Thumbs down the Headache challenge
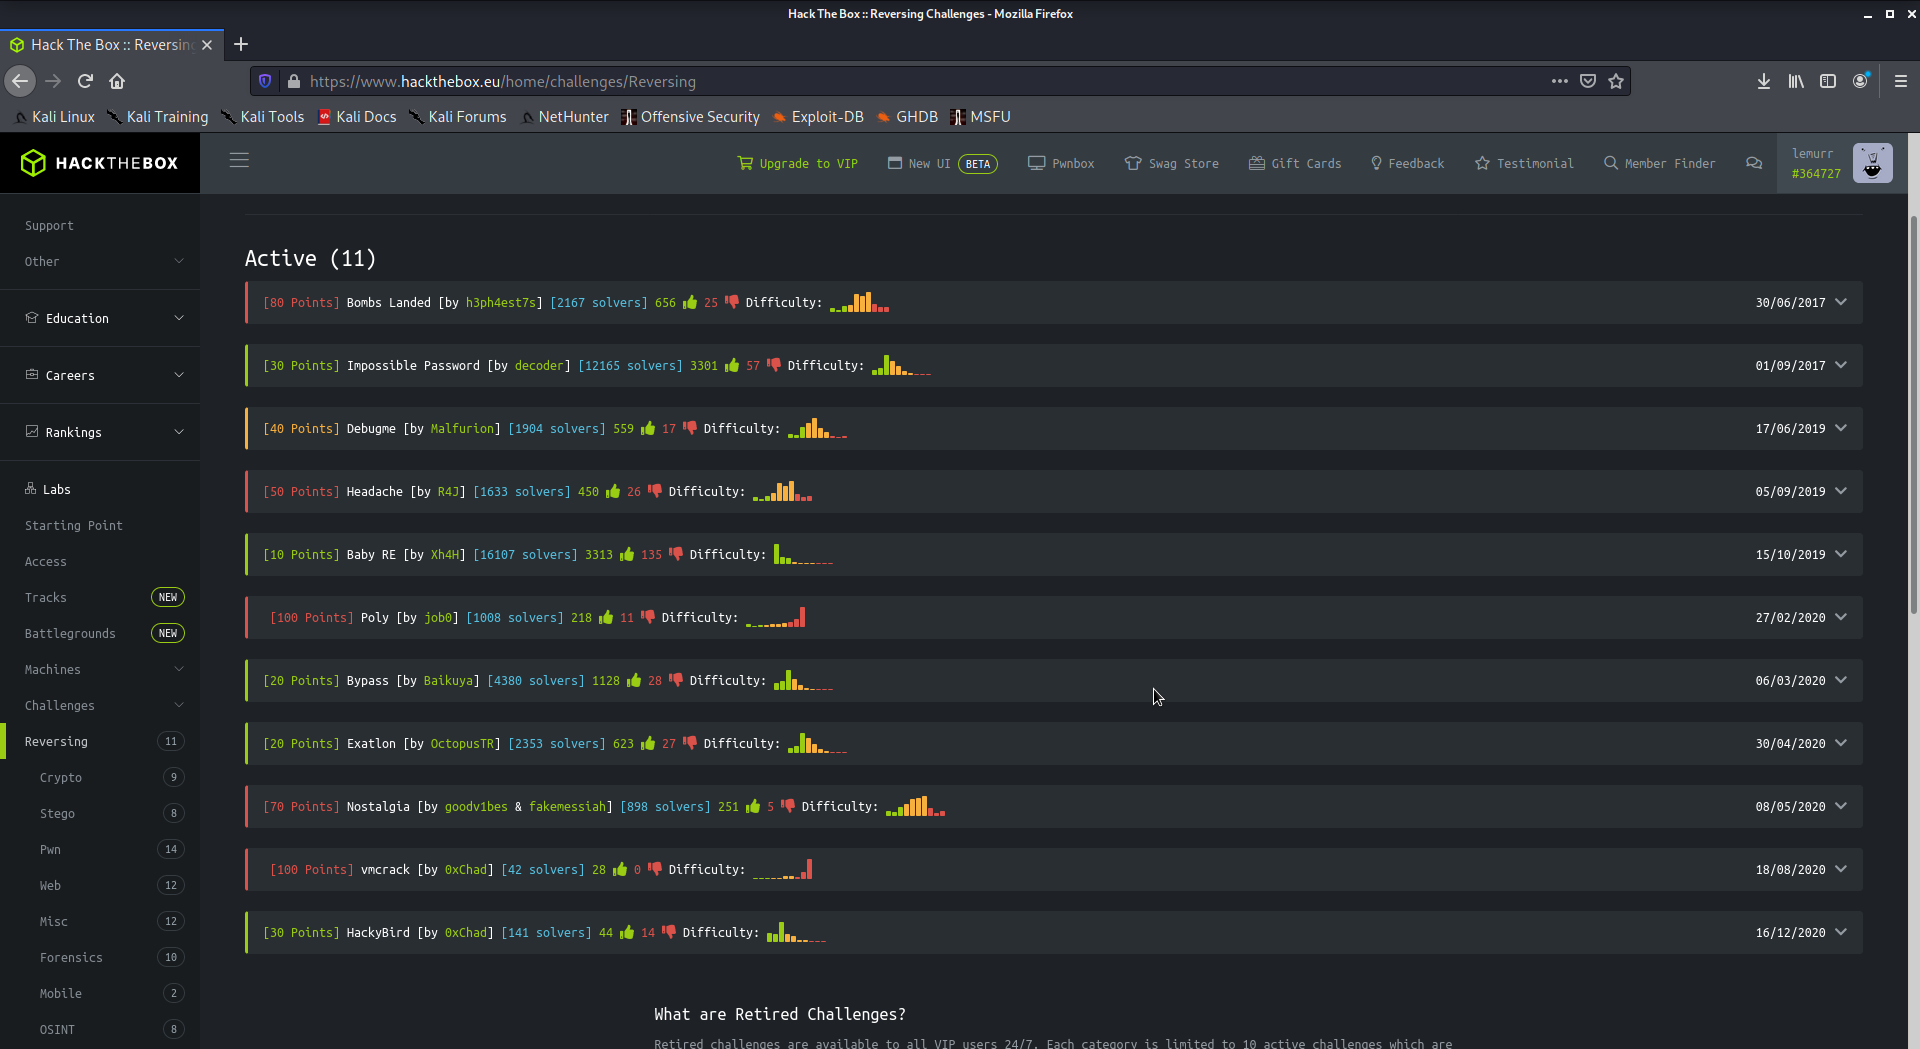This screenshot has height=1049, width=1920. click(x=655, y=491)
